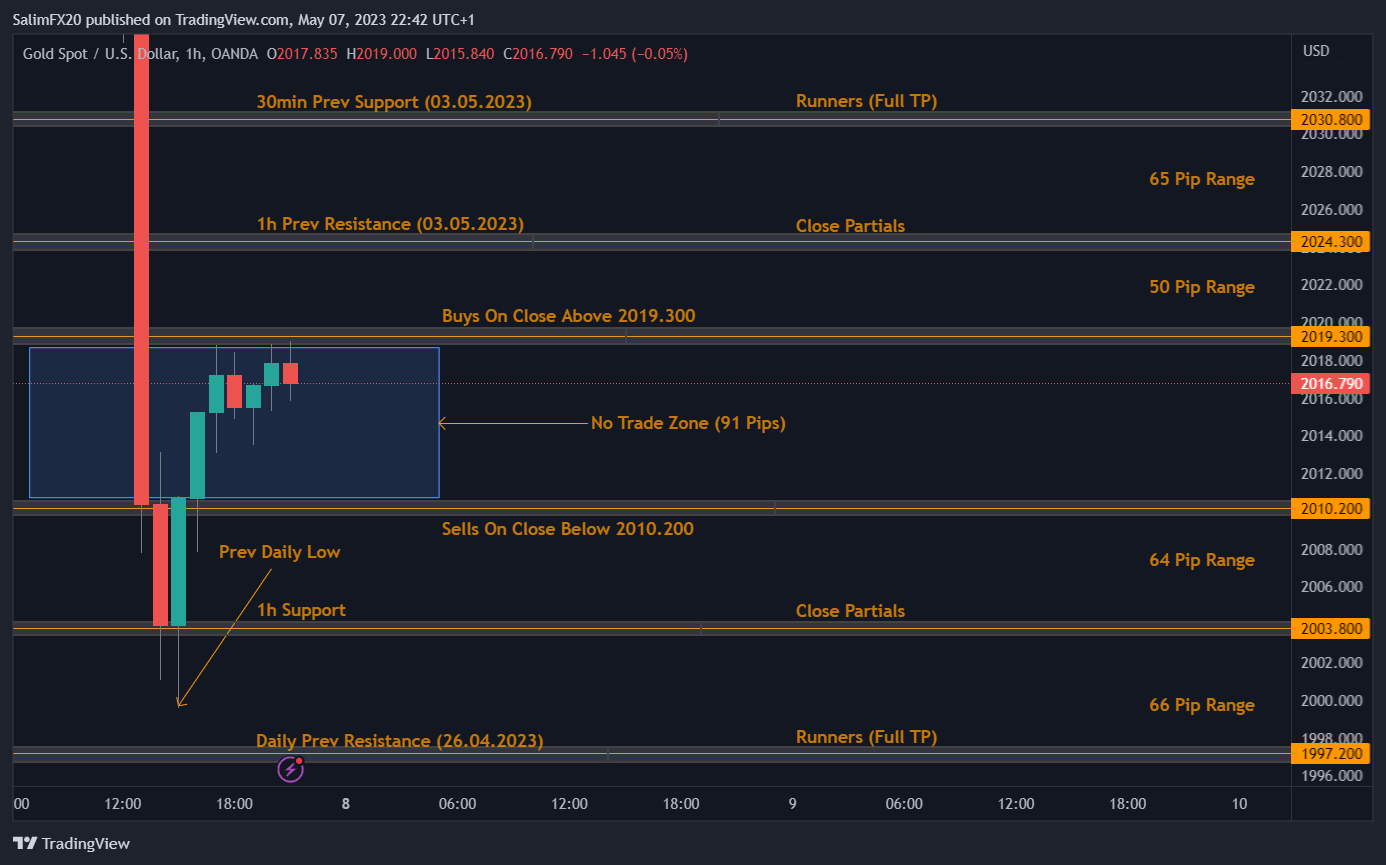Viewport: 1386px width, 865px height.
Task: Click the 'Prev Daily Low' annotation
Action: point(280,551)
